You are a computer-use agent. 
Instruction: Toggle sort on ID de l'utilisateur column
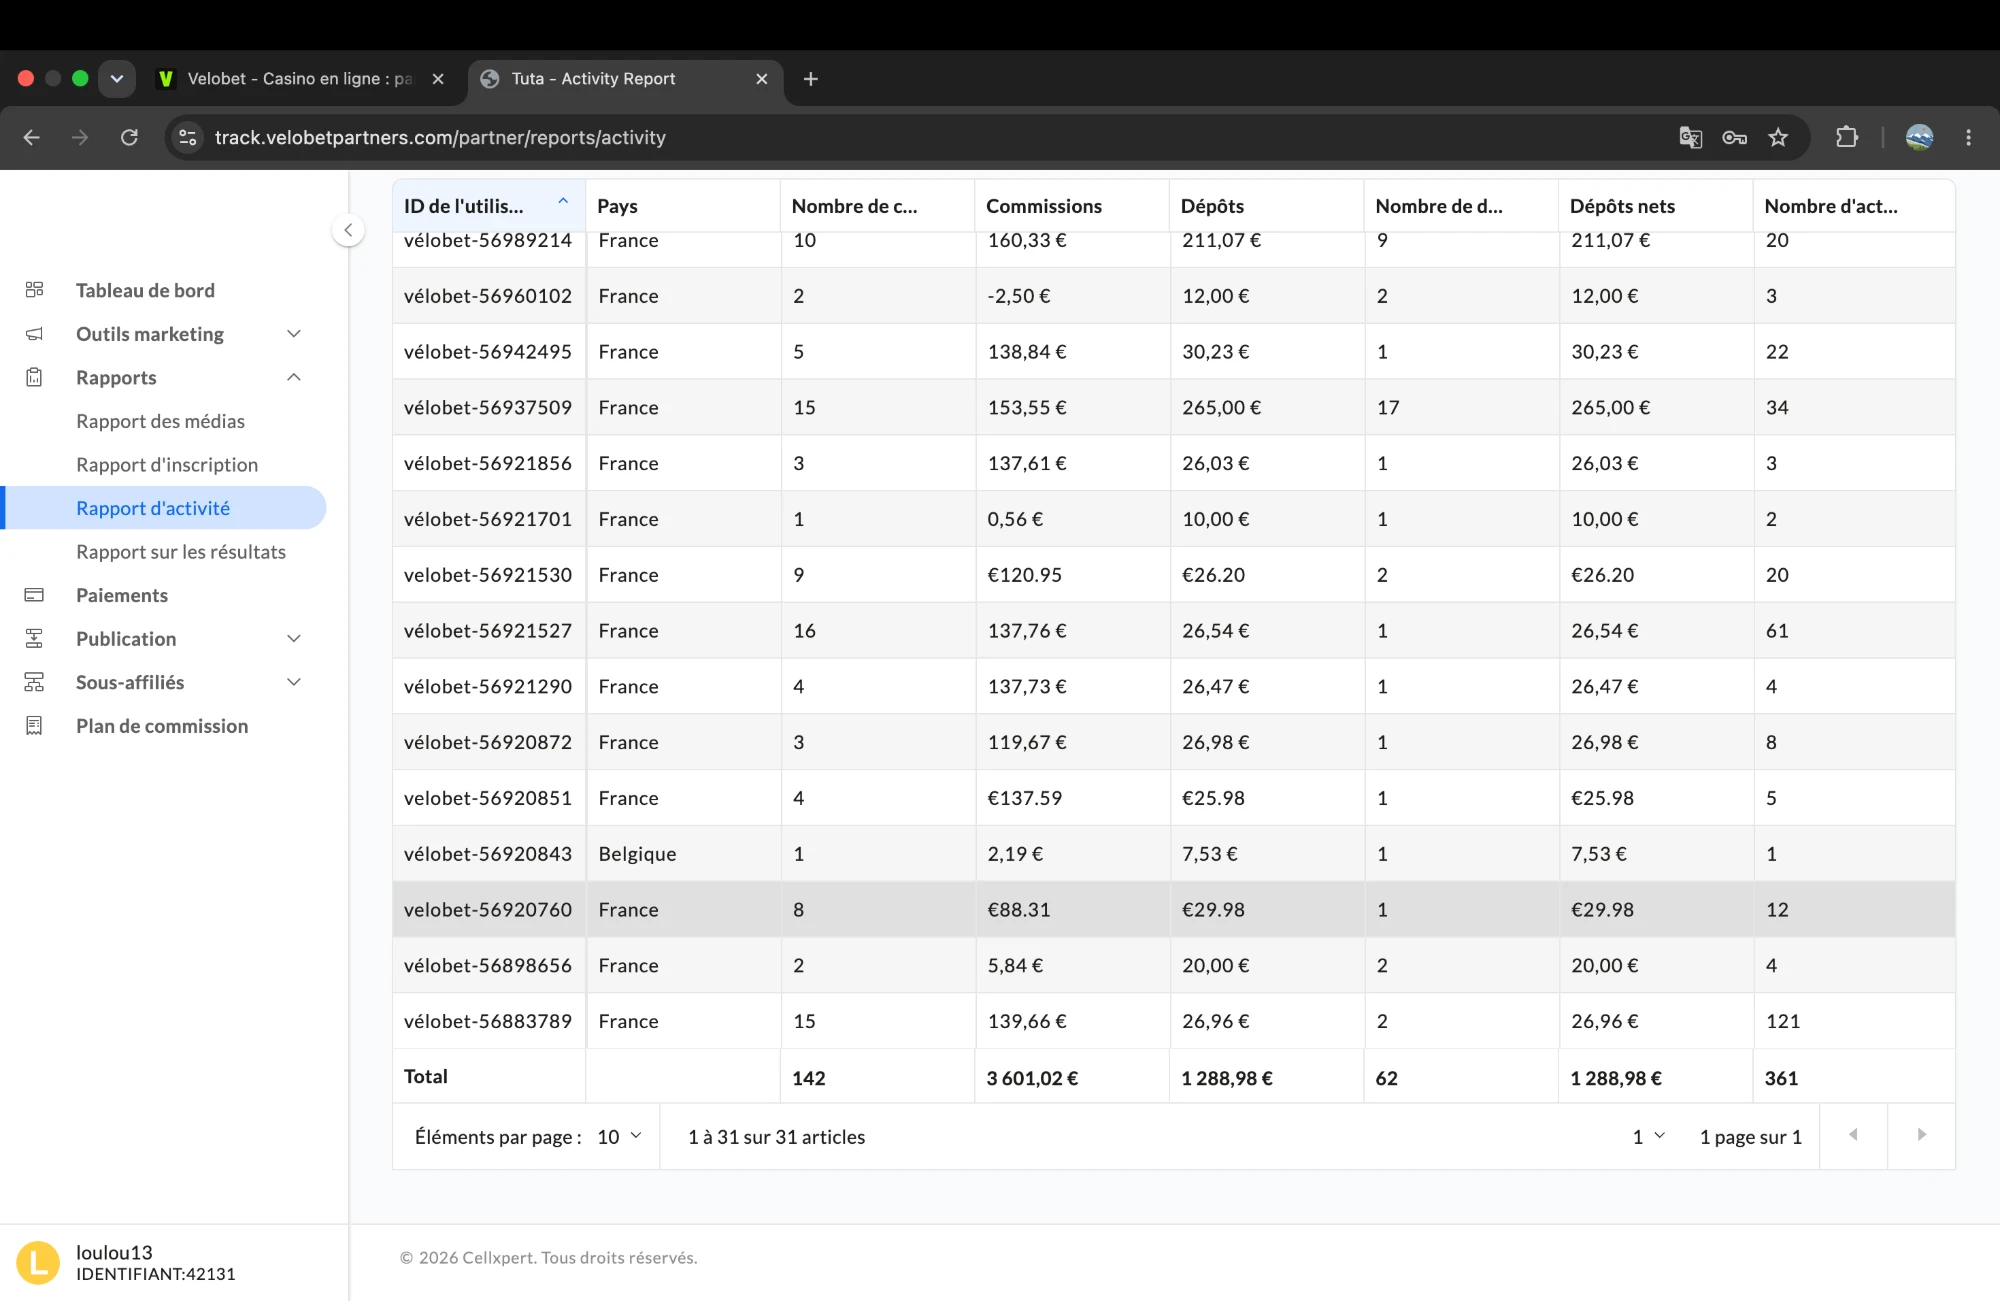(x=563, y=202)
